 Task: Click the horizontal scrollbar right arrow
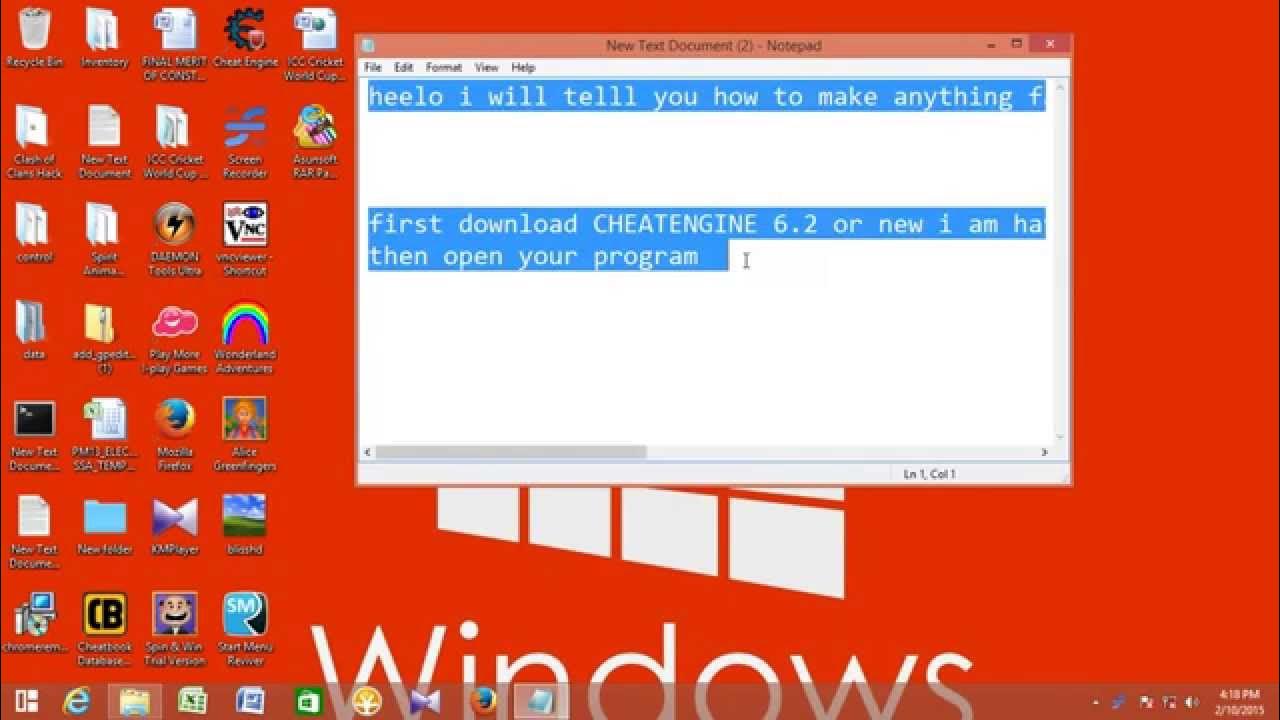(x=1044, y=452)
